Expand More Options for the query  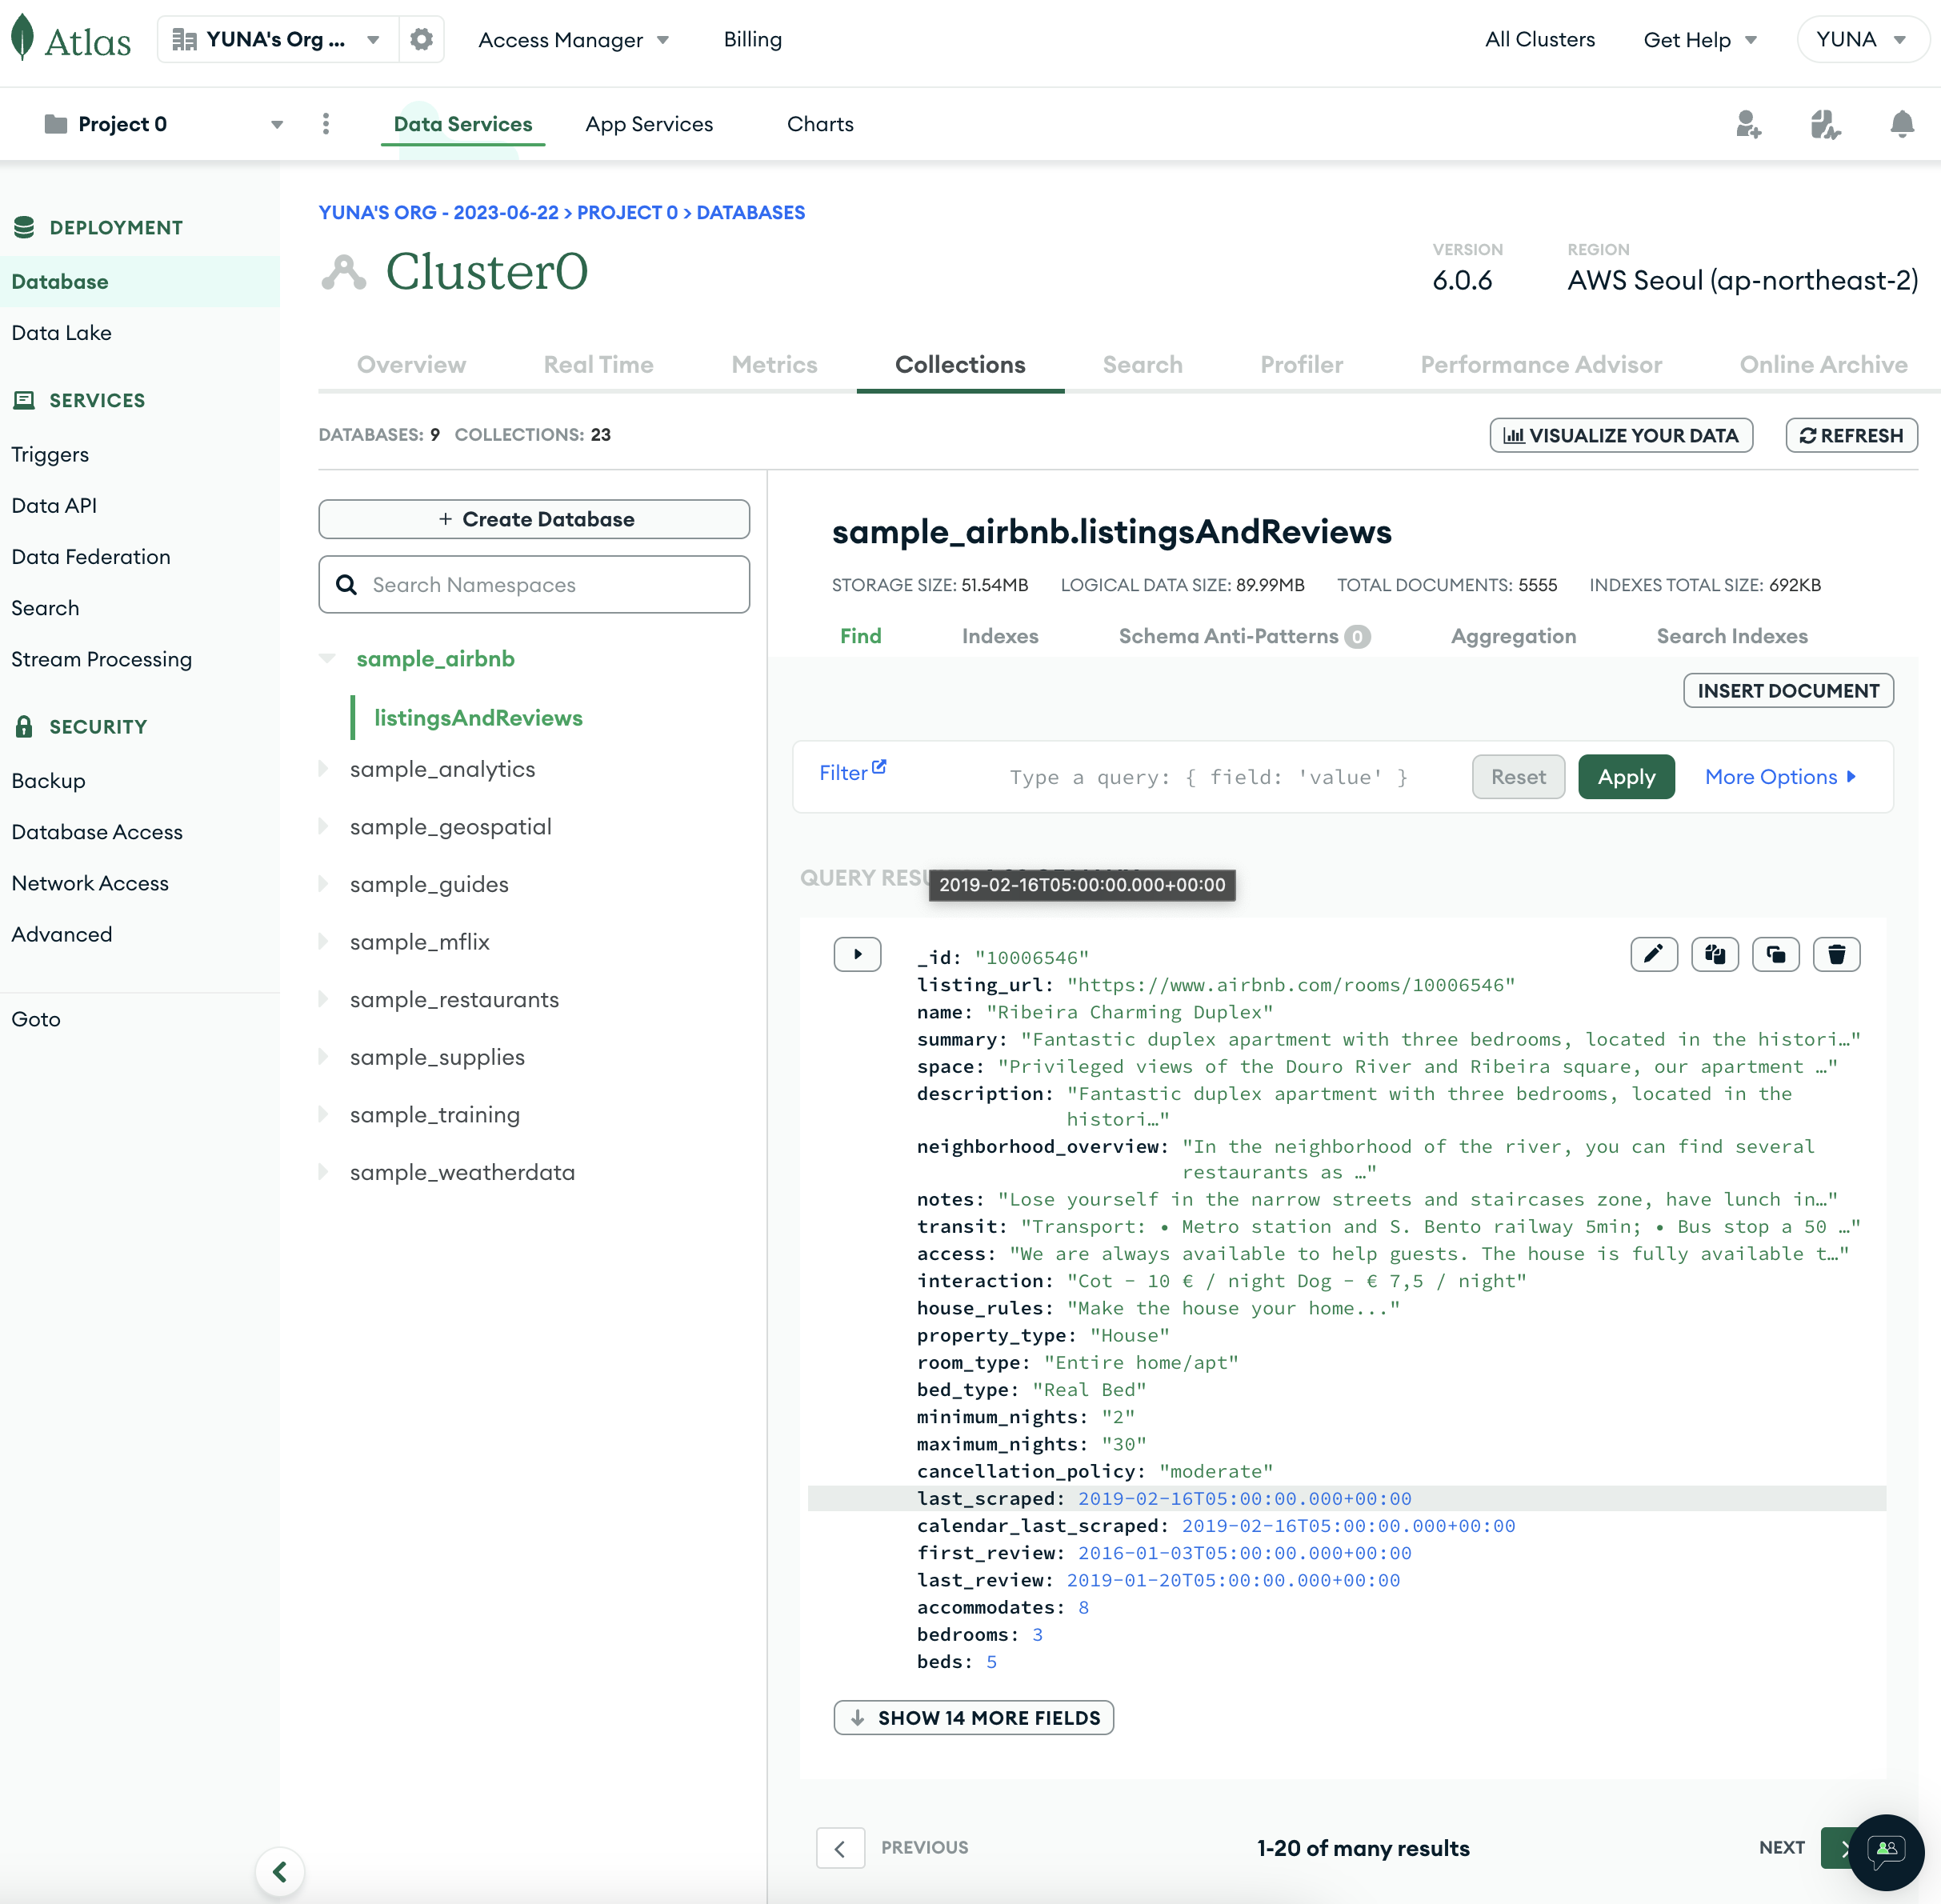click(1781, 777)
